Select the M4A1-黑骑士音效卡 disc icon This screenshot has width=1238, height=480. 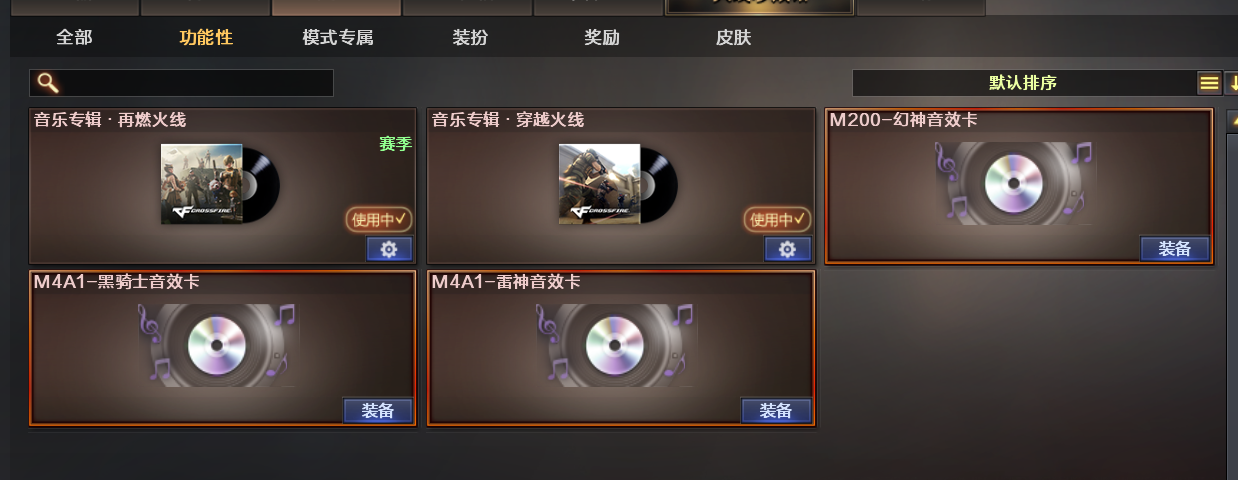[217, 345]
